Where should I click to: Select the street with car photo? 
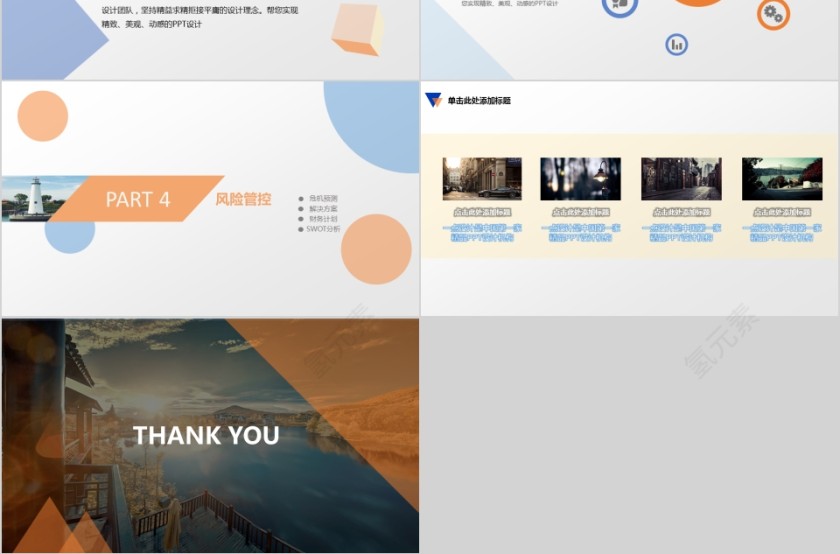pos(482,179)
